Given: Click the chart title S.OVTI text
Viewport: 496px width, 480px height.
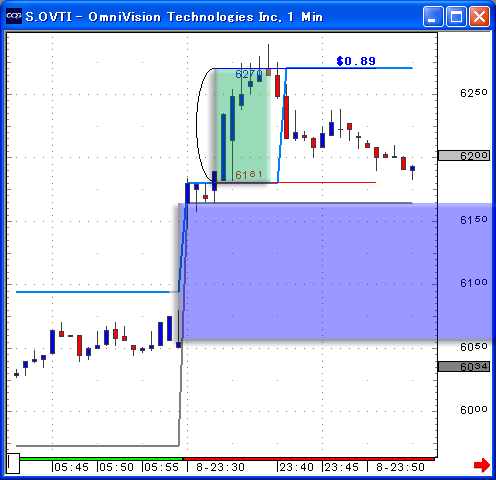Looking at the screenshot, I should click(x=49, y=17).
